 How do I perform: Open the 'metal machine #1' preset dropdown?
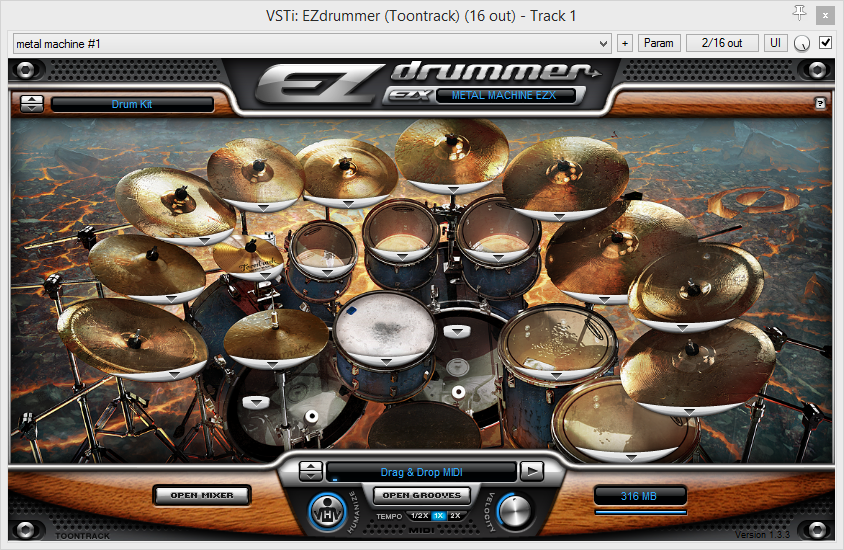click(x=312, y=44)
